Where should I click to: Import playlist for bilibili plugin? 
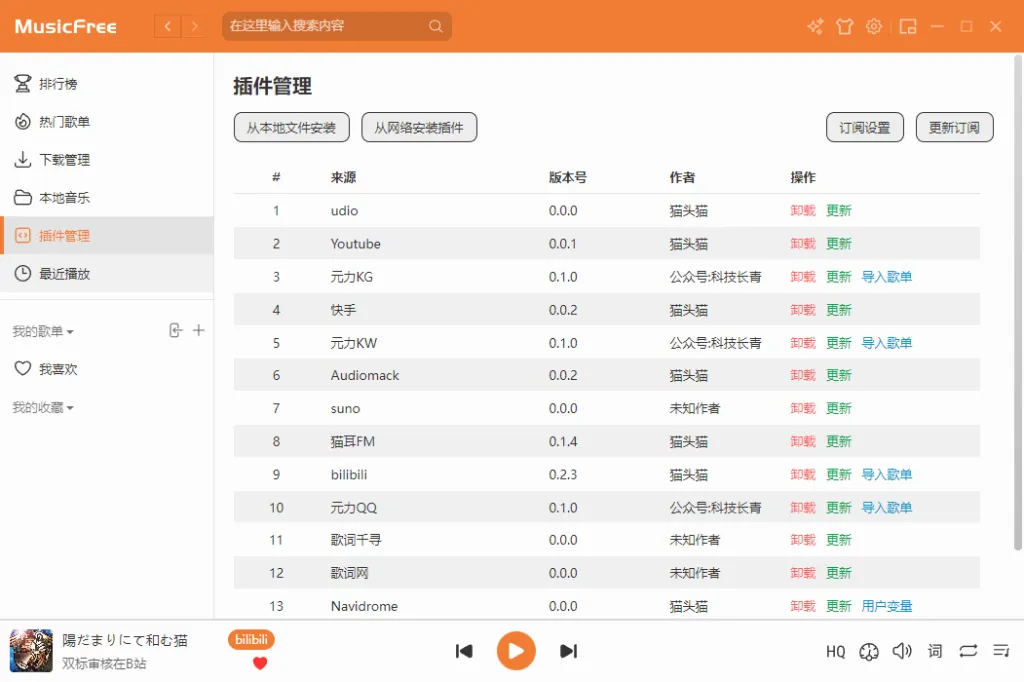point(886,474)
